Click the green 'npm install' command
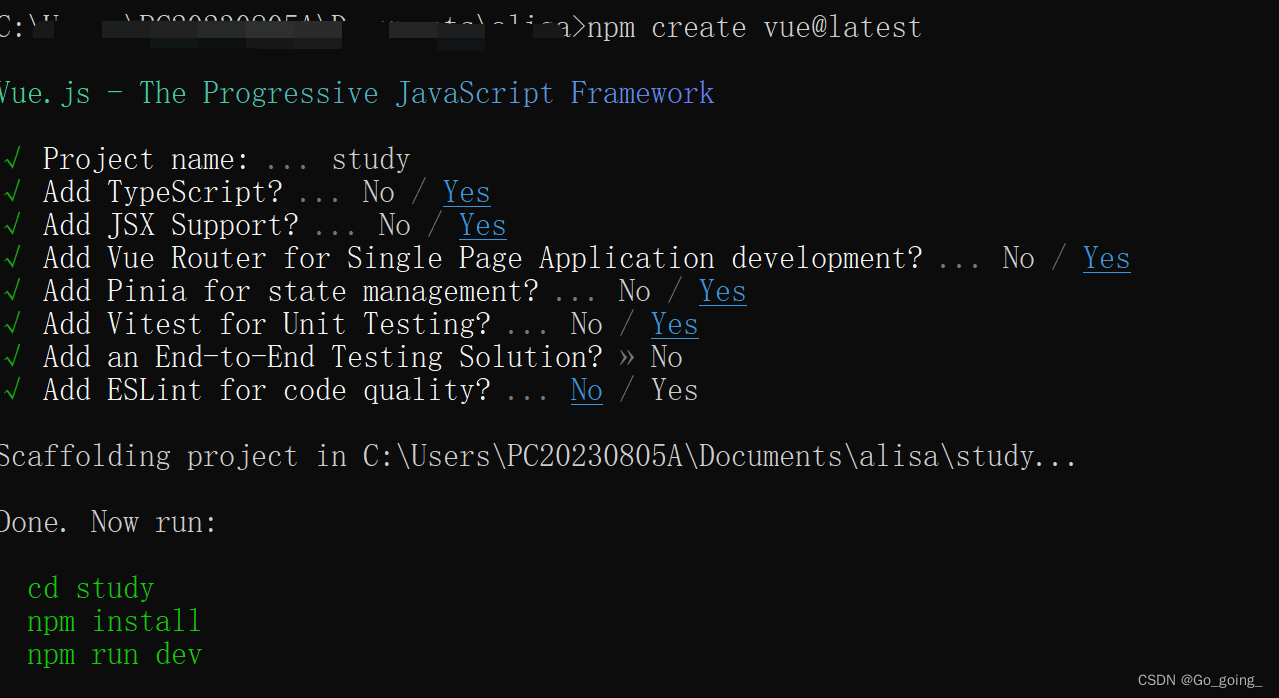The image size is (1279, 698). coord(115,621)
